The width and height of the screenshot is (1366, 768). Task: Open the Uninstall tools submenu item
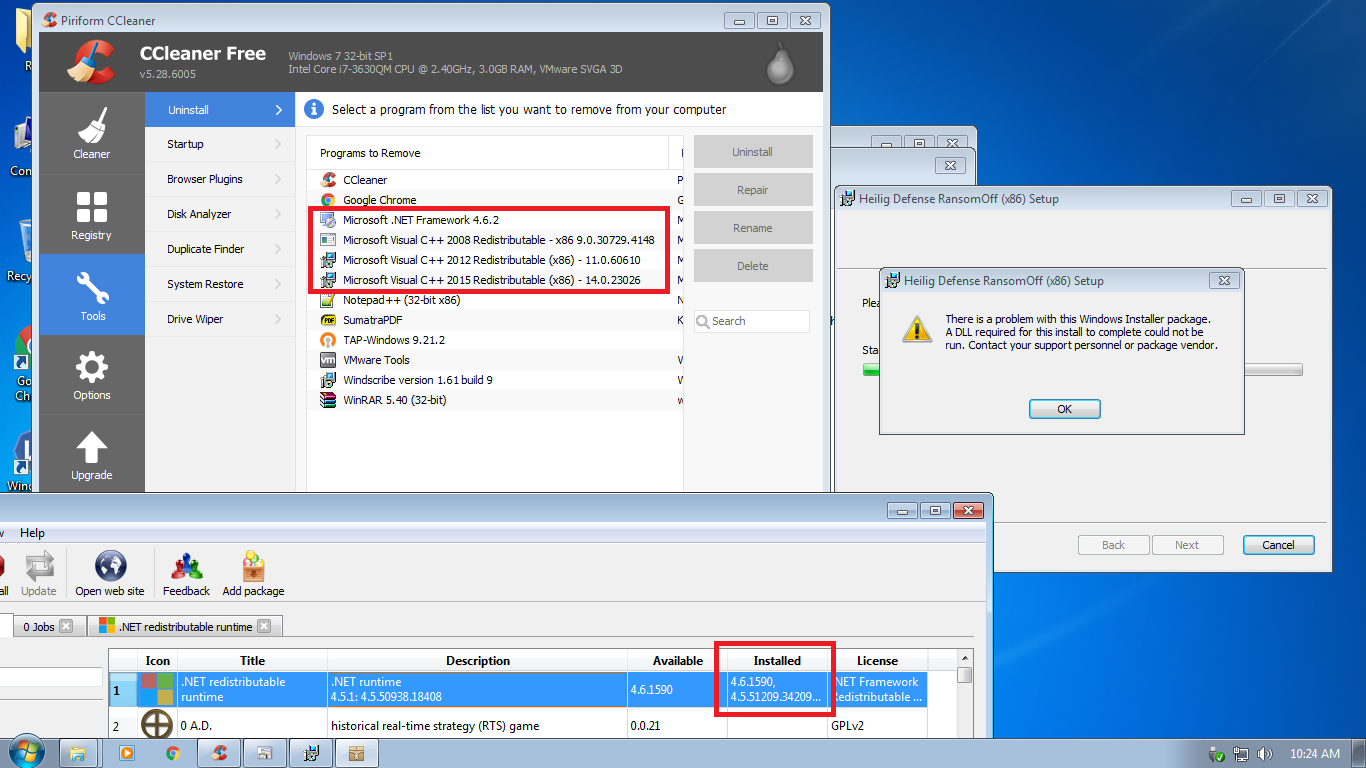pyautogui.click(x=220, y=110)
